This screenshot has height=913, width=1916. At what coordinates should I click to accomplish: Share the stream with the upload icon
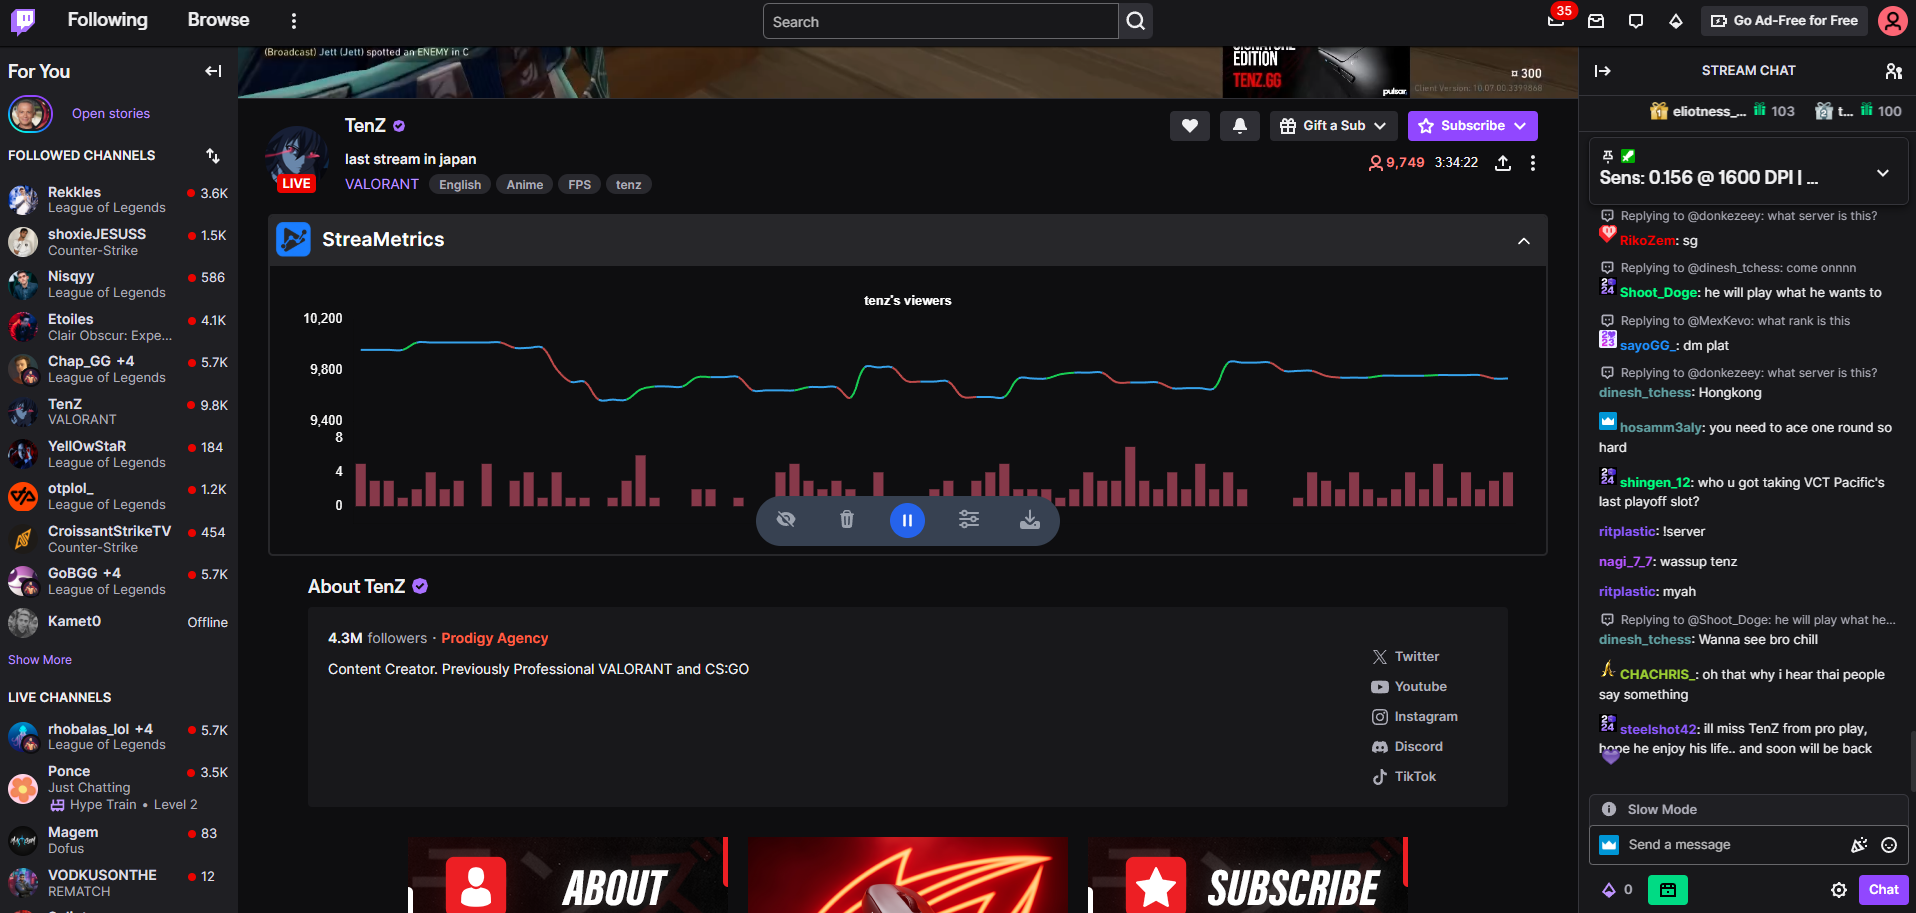[x=1502, y=163]
